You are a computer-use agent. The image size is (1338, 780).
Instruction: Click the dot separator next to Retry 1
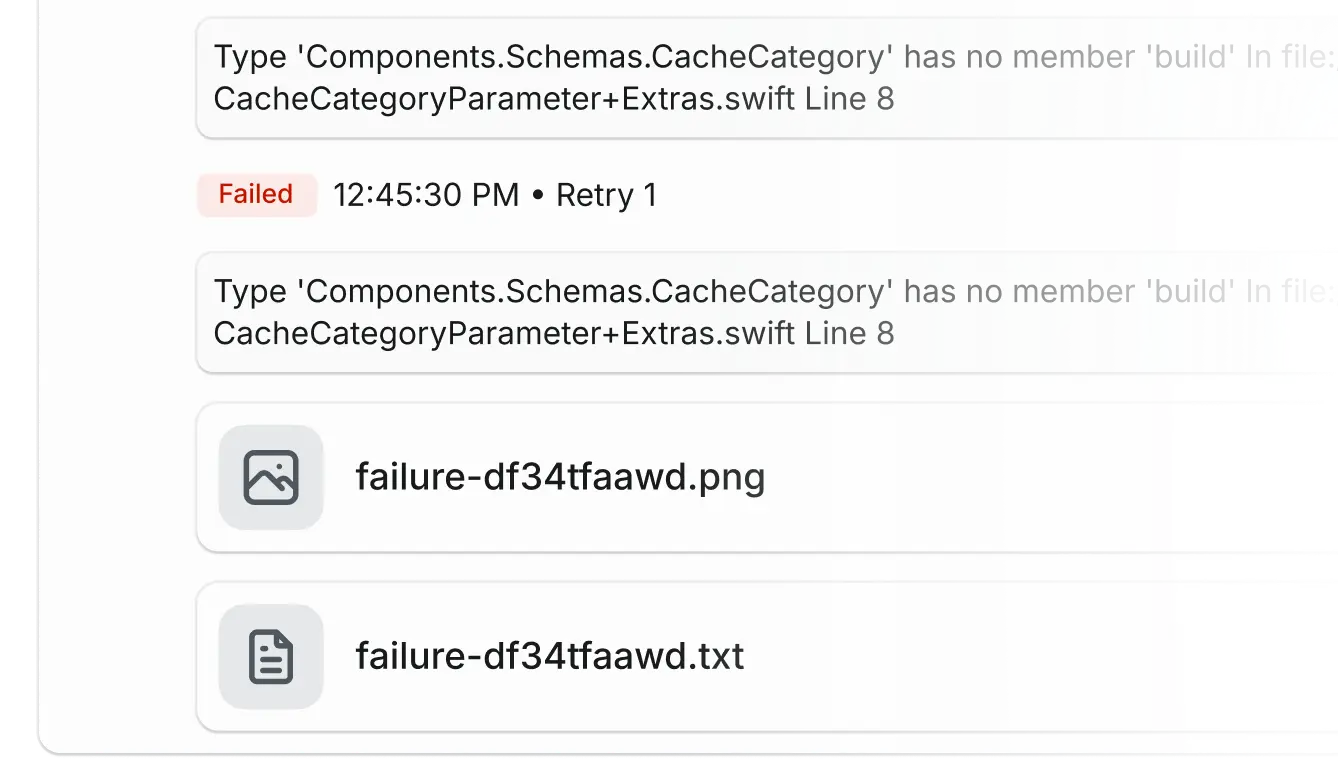[538, 195]
